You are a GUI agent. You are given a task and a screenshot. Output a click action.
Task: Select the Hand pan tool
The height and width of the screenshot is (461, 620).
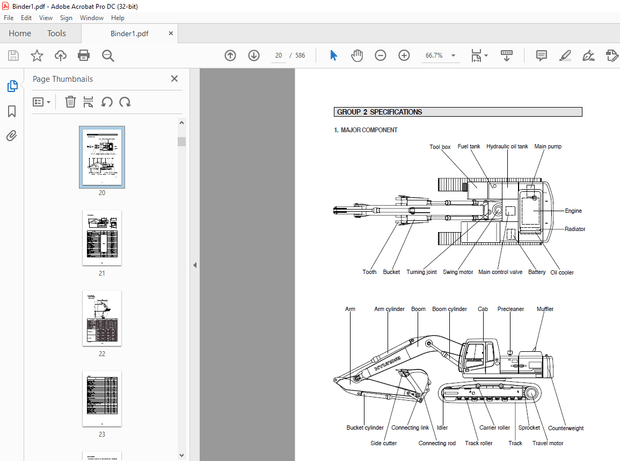click(x=357, y=55)
